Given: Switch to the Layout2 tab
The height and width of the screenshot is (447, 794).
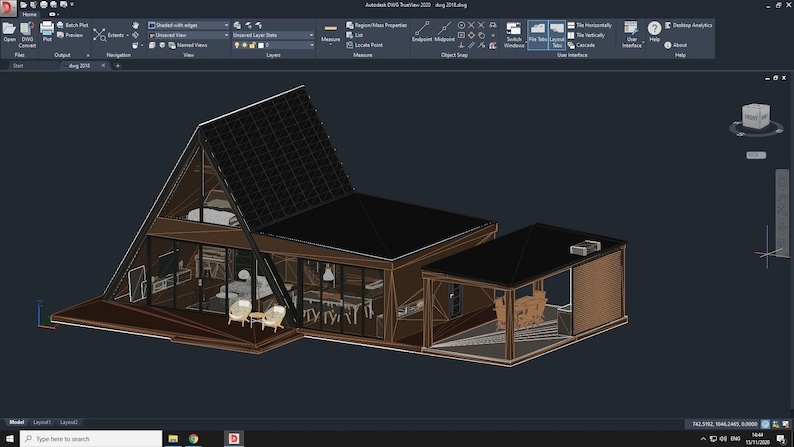Looking at the screenshot, I should 69,422.
